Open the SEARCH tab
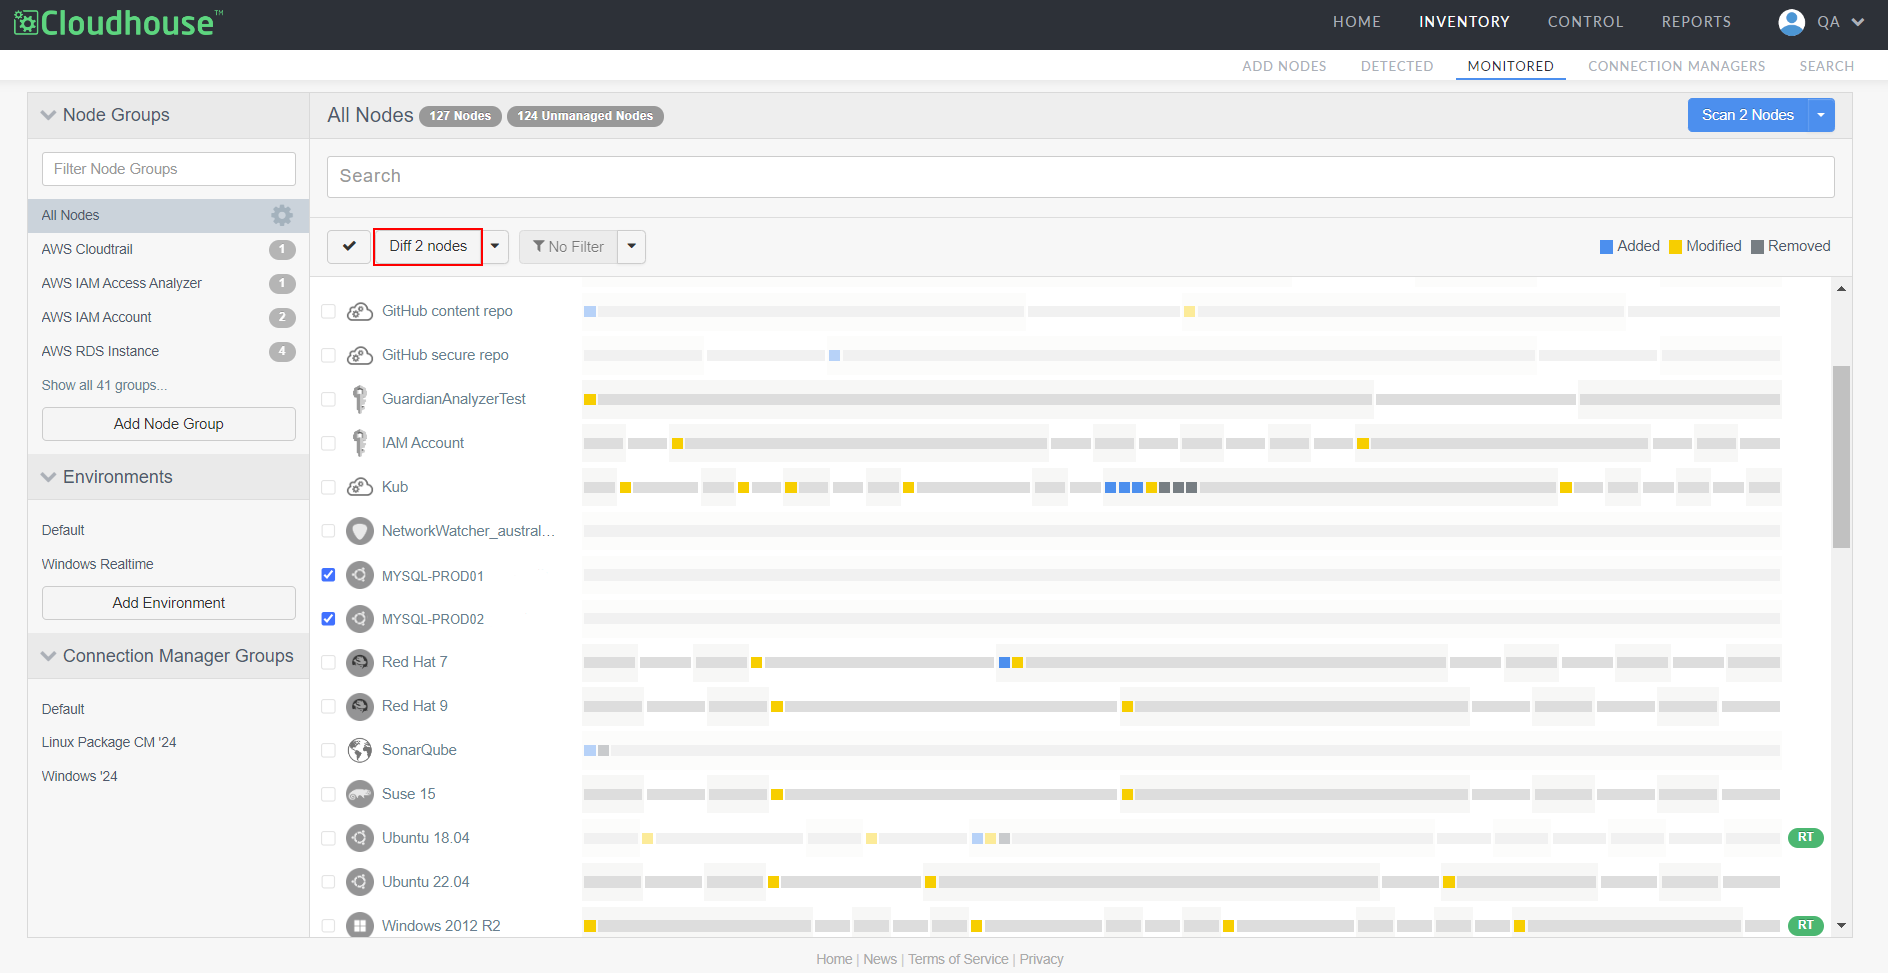 click(x=1826, y=66)
